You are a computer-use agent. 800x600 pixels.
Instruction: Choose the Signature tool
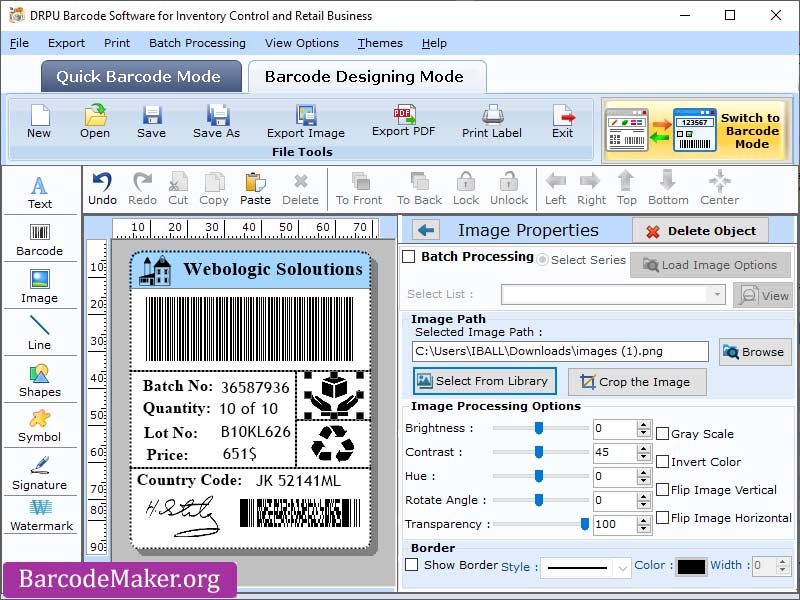pyautogui.click(x=40, y=475)
